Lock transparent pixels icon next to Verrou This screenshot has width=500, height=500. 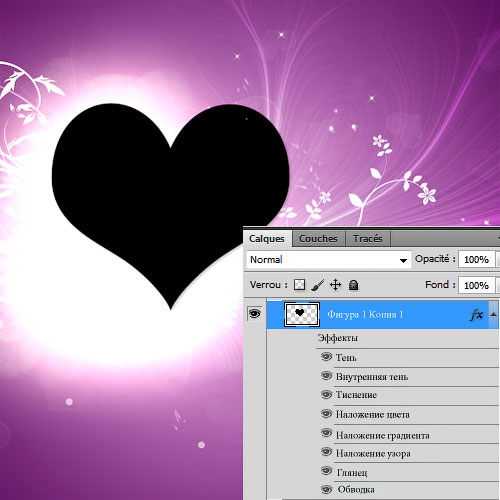pyautogui.click(x=299, y=285)
